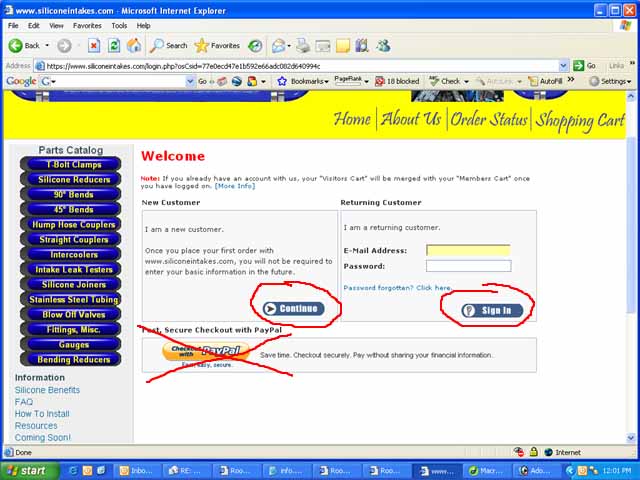Expand the Mail icon dropdown arrow
Screen dimensions: 640x480
tap(289, 45)
